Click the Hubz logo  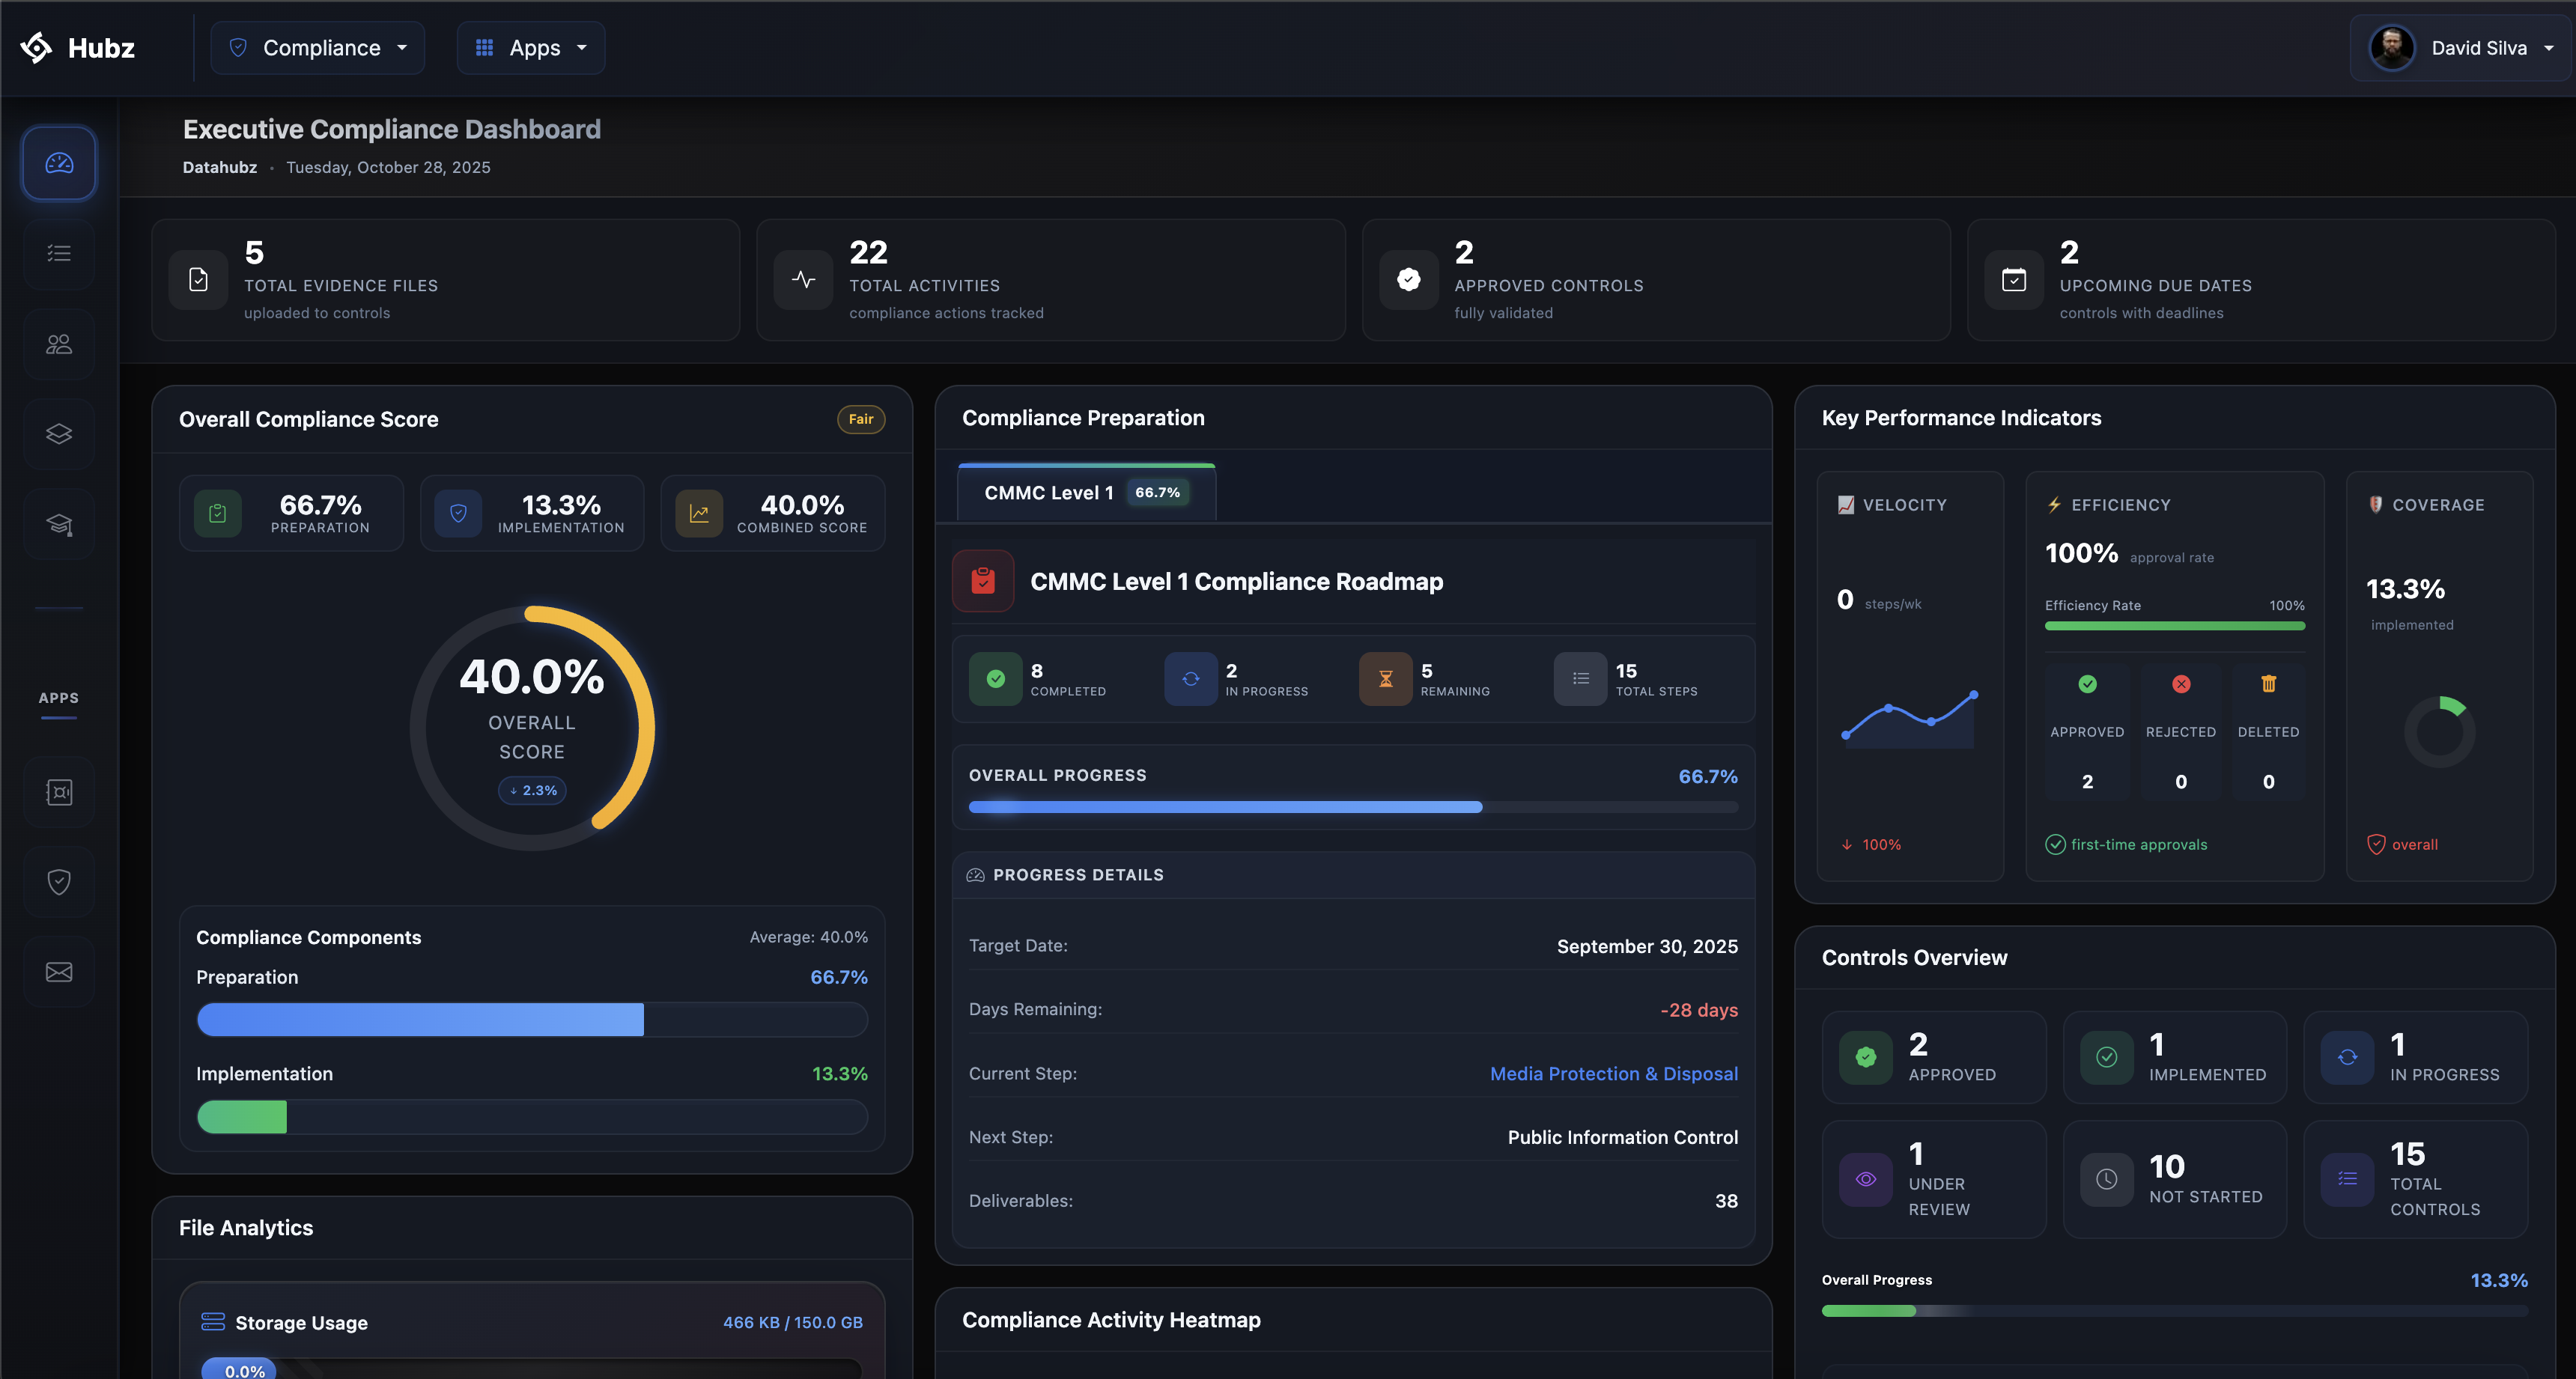78,47
